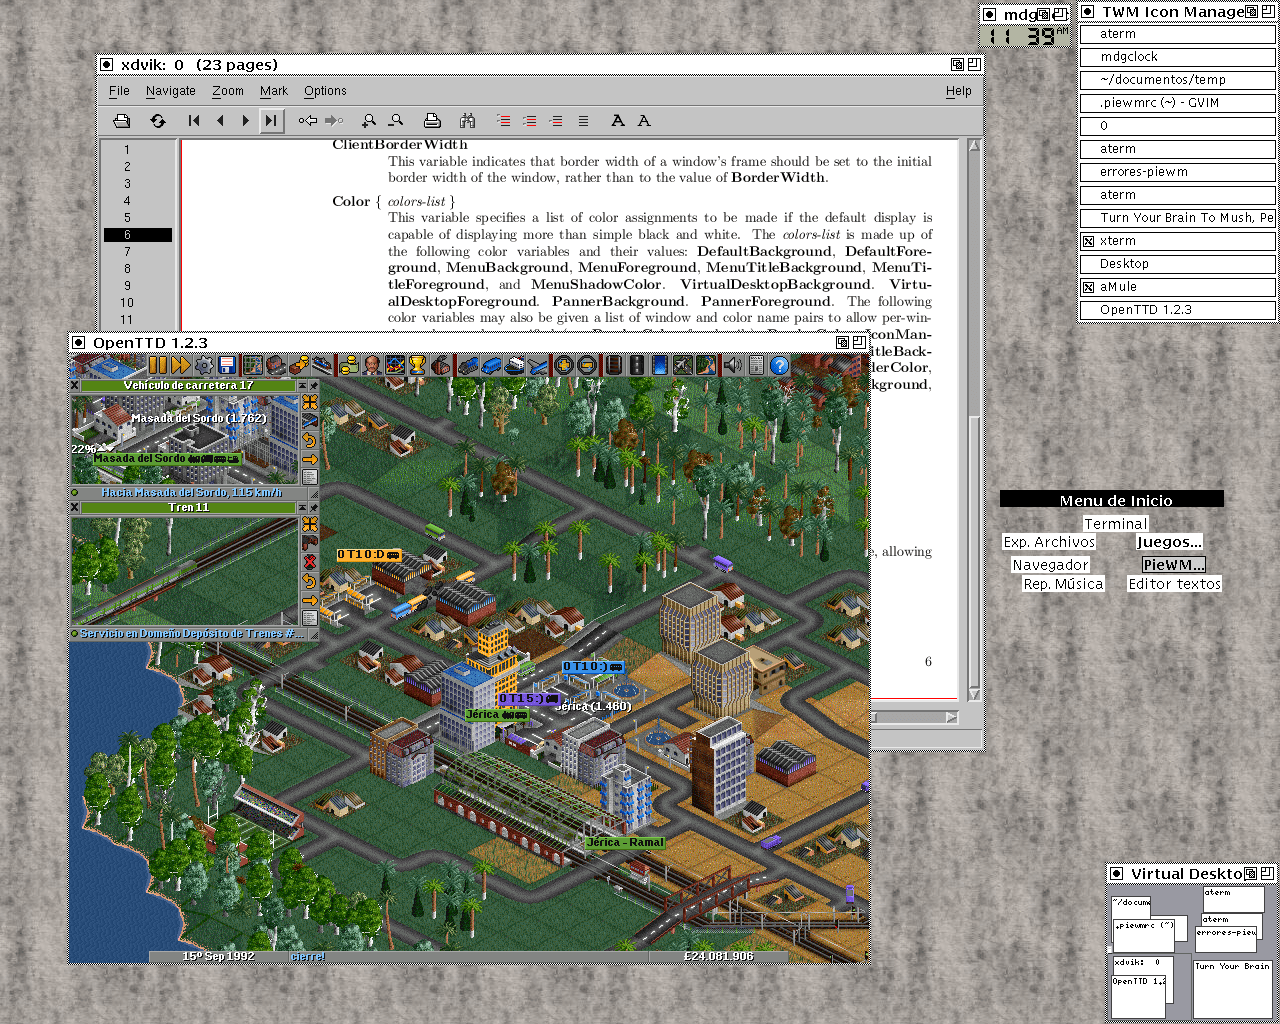Expand the 'PieWM...' submenu
Screen dimensions: 1280x1024
[x=1174, y=565]
